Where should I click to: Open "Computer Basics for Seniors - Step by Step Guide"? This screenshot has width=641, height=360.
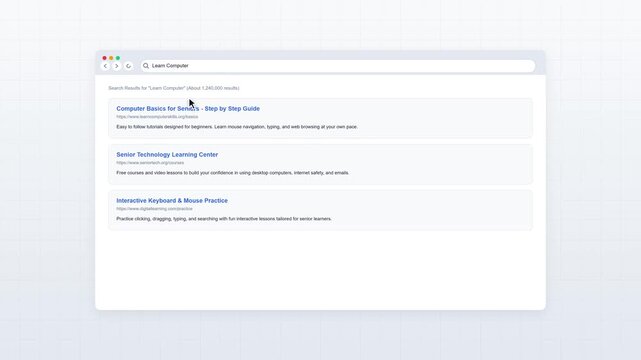[188, 109]
